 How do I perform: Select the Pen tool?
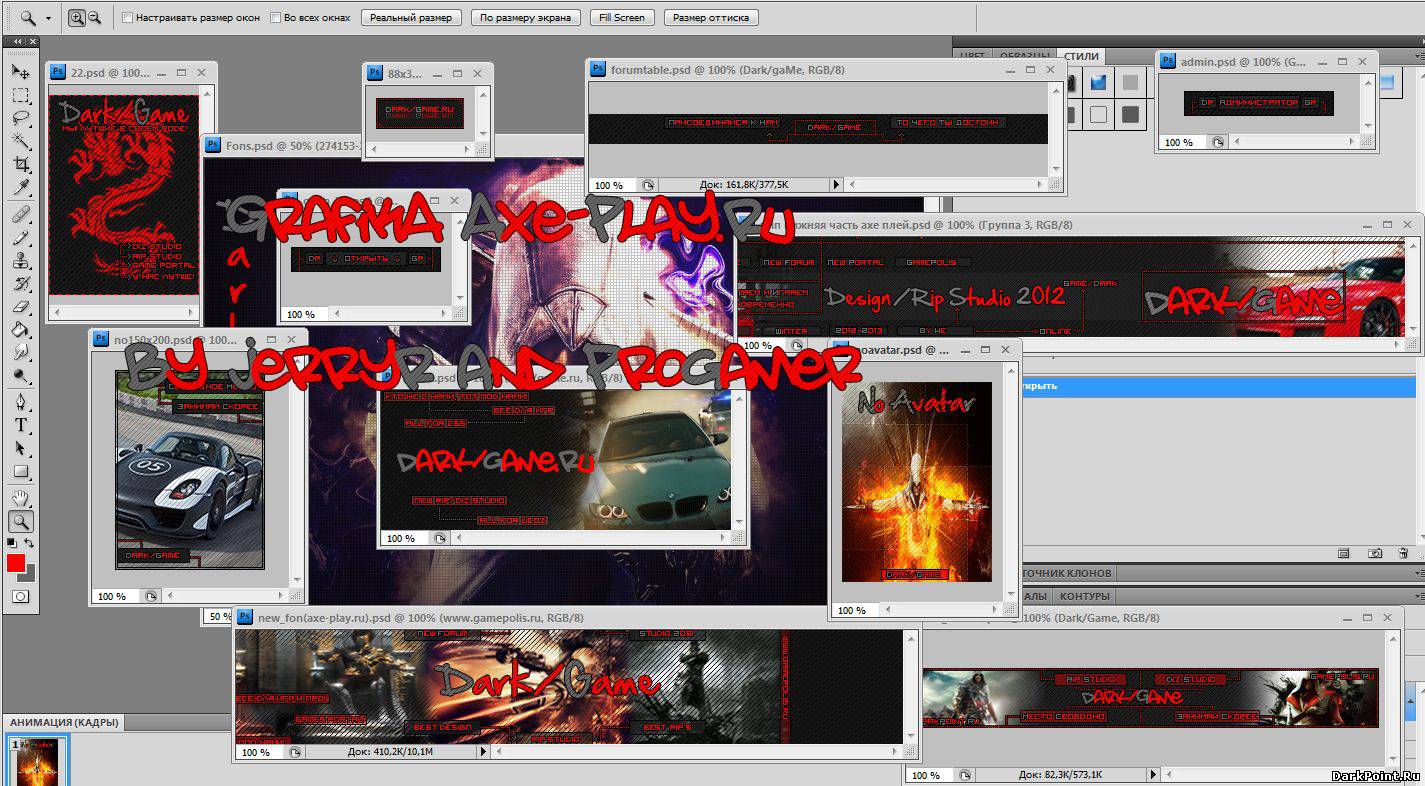(20, 402)
